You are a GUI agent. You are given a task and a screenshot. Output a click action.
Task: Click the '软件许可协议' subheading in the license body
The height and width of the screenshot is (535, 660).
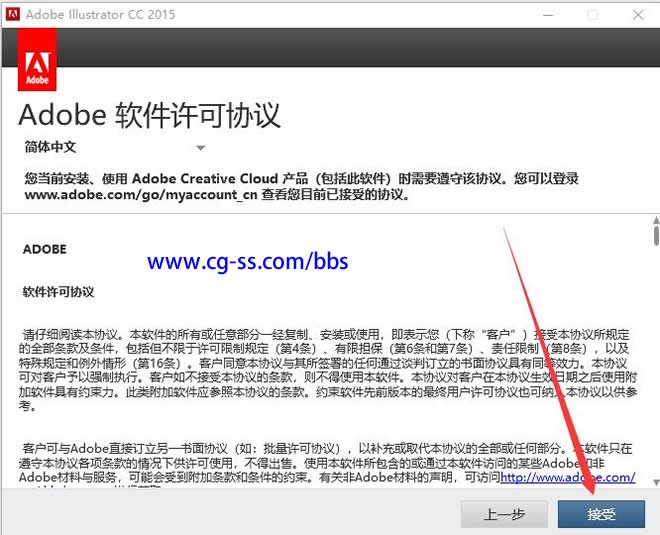pyautogui.click(x=58, y=292)
